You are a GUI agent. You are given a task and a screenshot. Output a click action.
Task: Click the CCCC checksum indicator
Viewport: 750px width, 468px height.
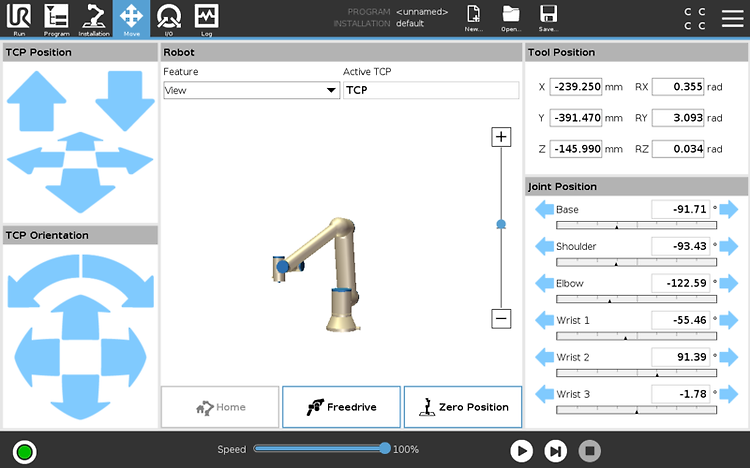coord(695,19)
